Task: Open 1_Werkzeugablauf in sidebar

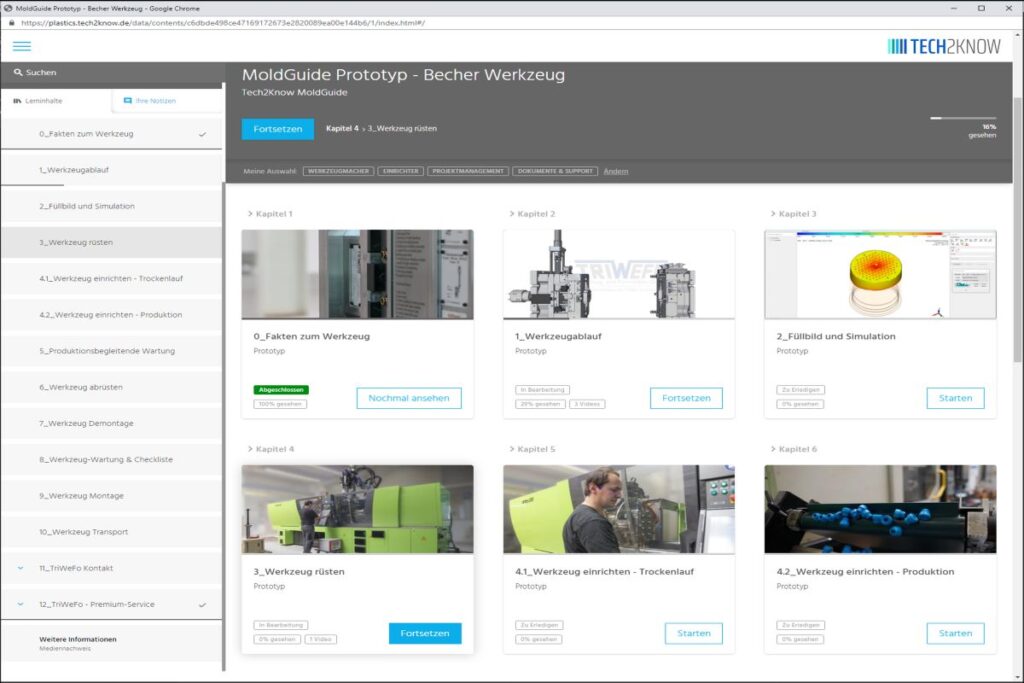Action: point(112,170)
